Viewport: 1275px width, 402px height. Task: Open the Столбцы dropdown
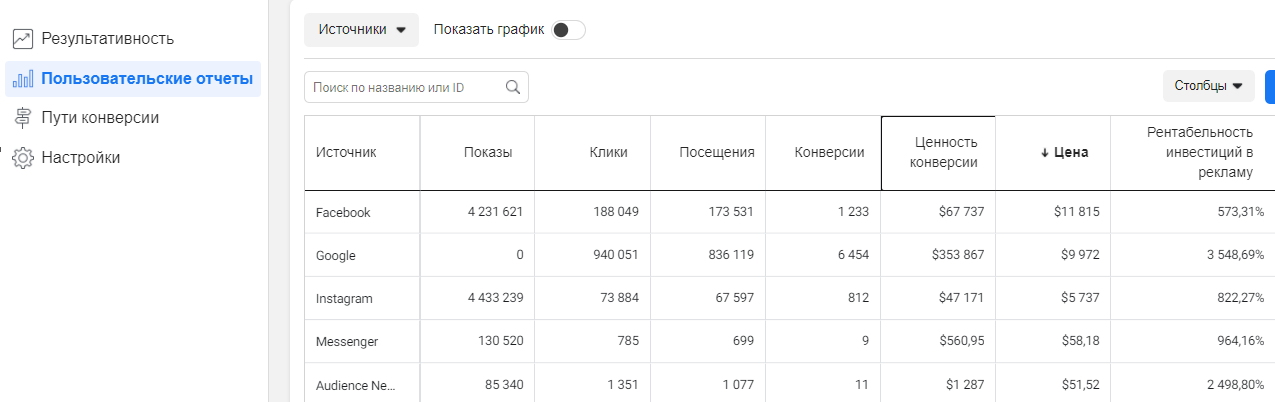coord(1208,86)
